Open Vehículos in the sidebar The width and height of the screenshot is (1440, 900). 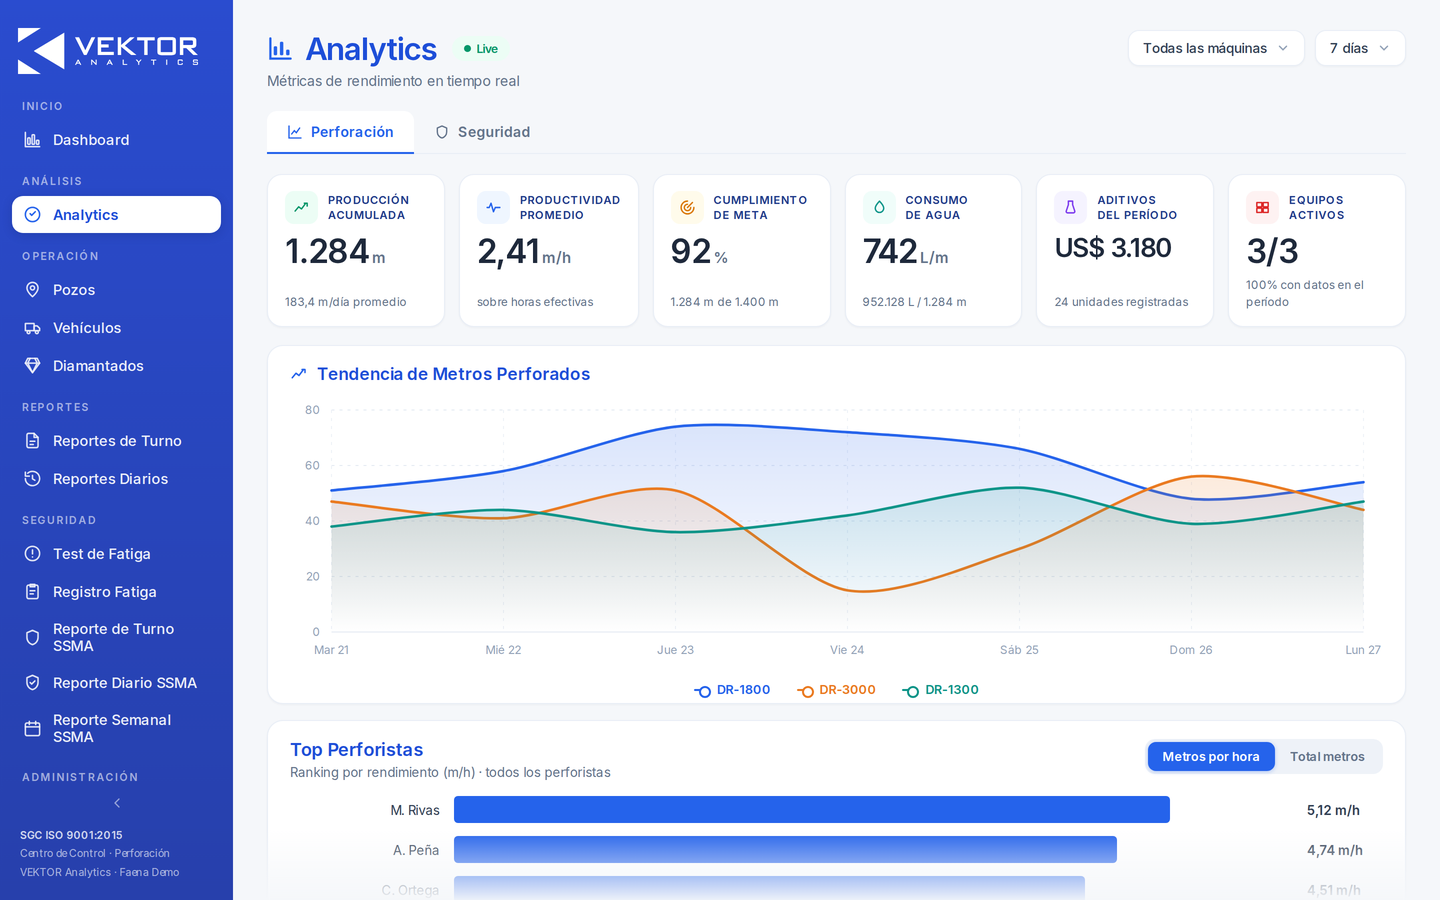pos(116,328)
